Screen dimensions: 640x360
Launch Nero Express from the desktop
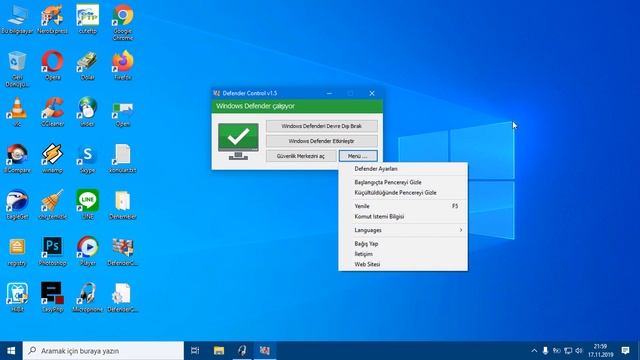(x=52, y=18)
